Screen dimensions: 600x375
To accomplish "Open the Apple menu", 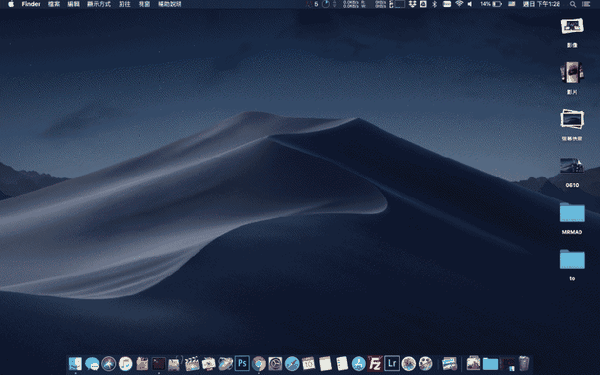I will tap(11, 4).
